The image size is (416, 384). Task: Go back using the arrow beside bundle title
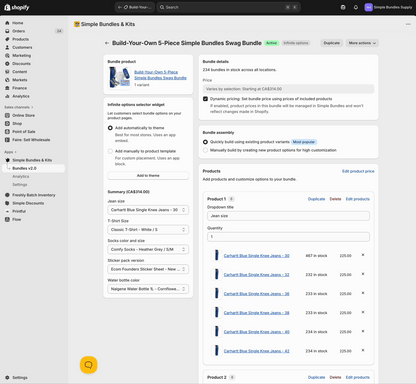pyautogui.click(x=107, y=43)
